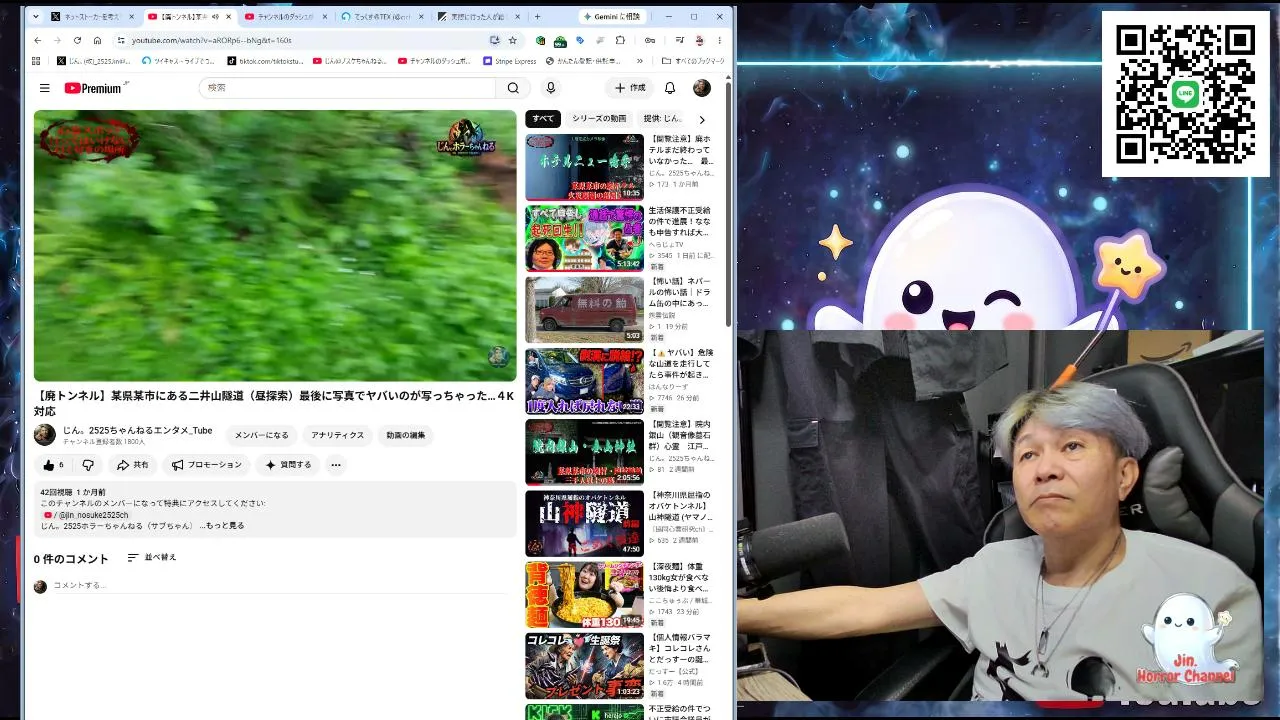
Task: Start voice search with the microphone icon
Action: [x=550, y=88]
